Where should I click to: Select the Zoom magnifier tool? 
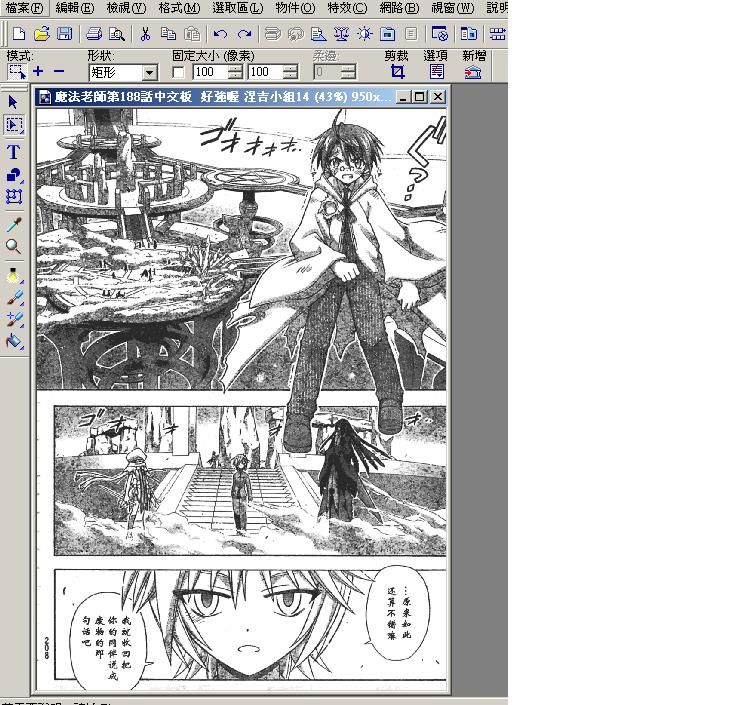(13, 247)
